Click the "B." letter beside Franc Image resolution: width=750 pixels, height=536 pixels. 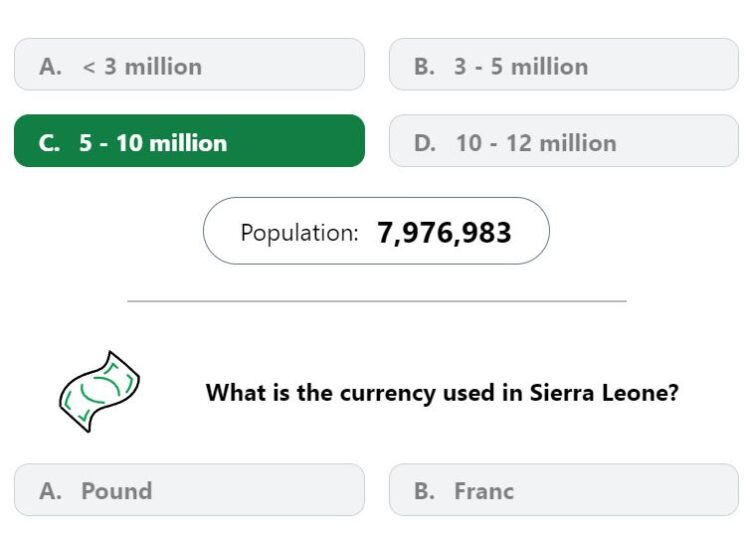(x=424, y=491)
